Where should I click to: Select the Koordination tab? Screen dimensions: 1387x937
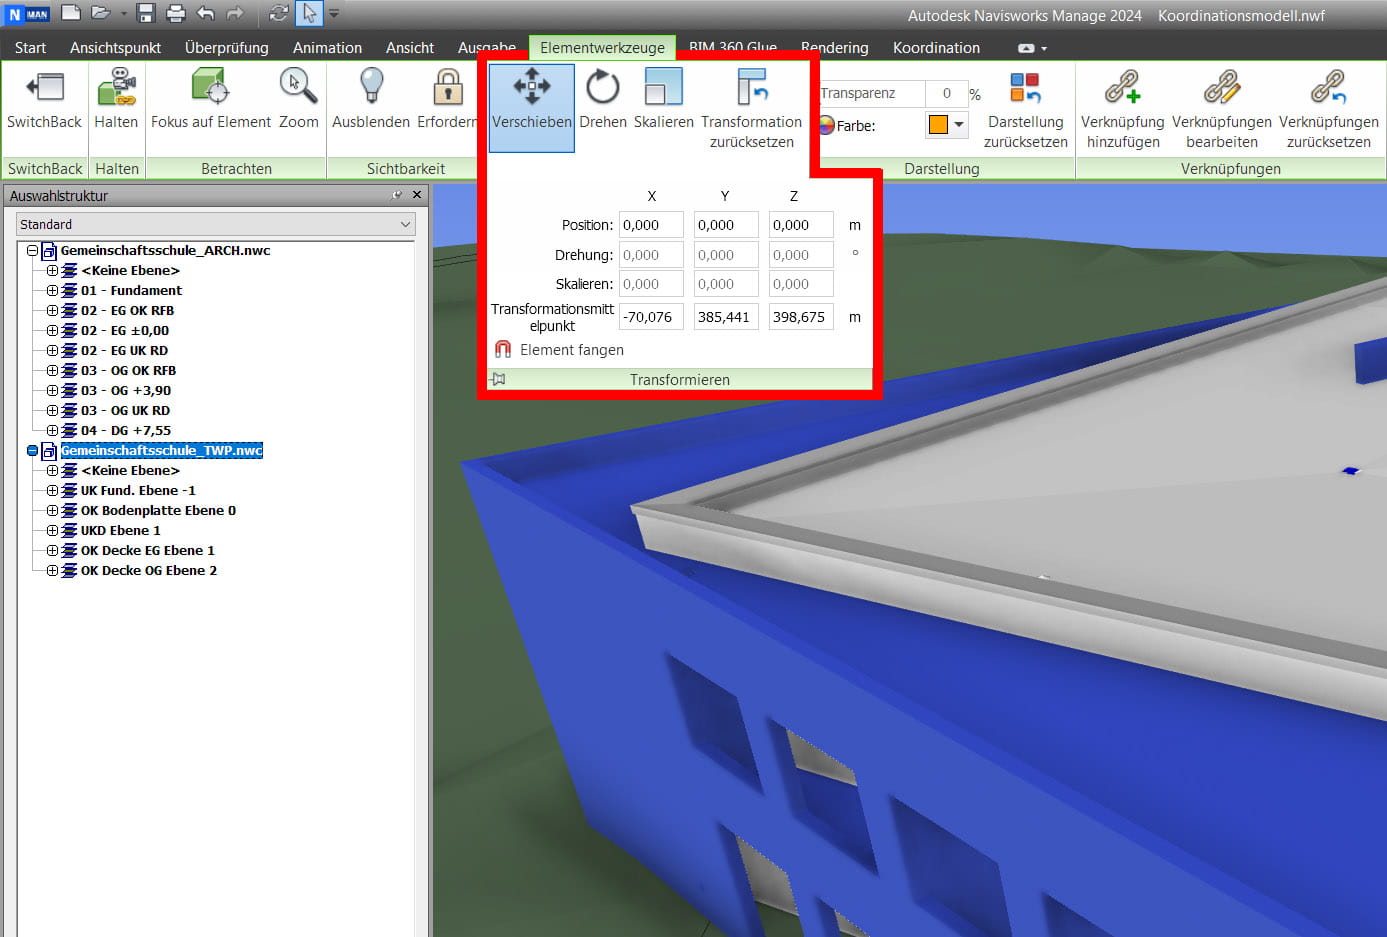tap(936, 47)
